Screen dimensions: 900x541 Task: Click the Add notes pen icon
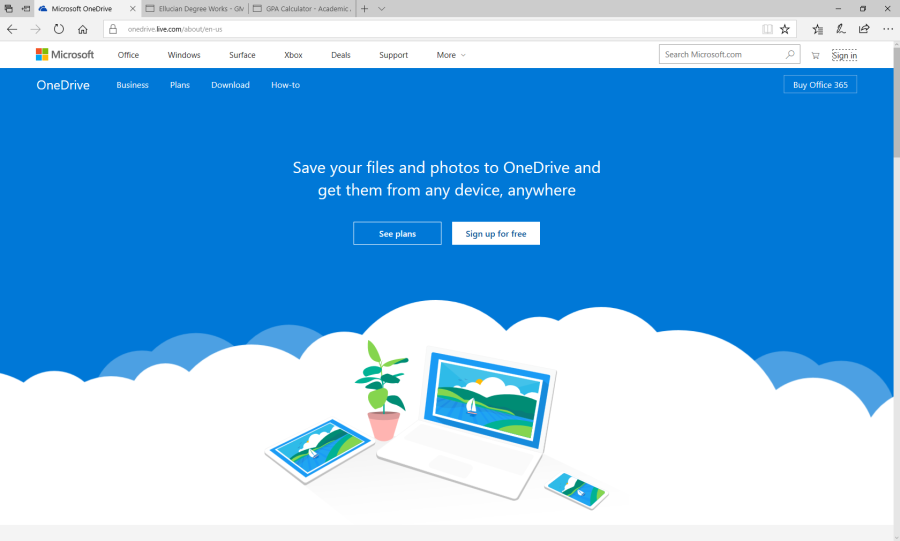[x=841, y=29]
